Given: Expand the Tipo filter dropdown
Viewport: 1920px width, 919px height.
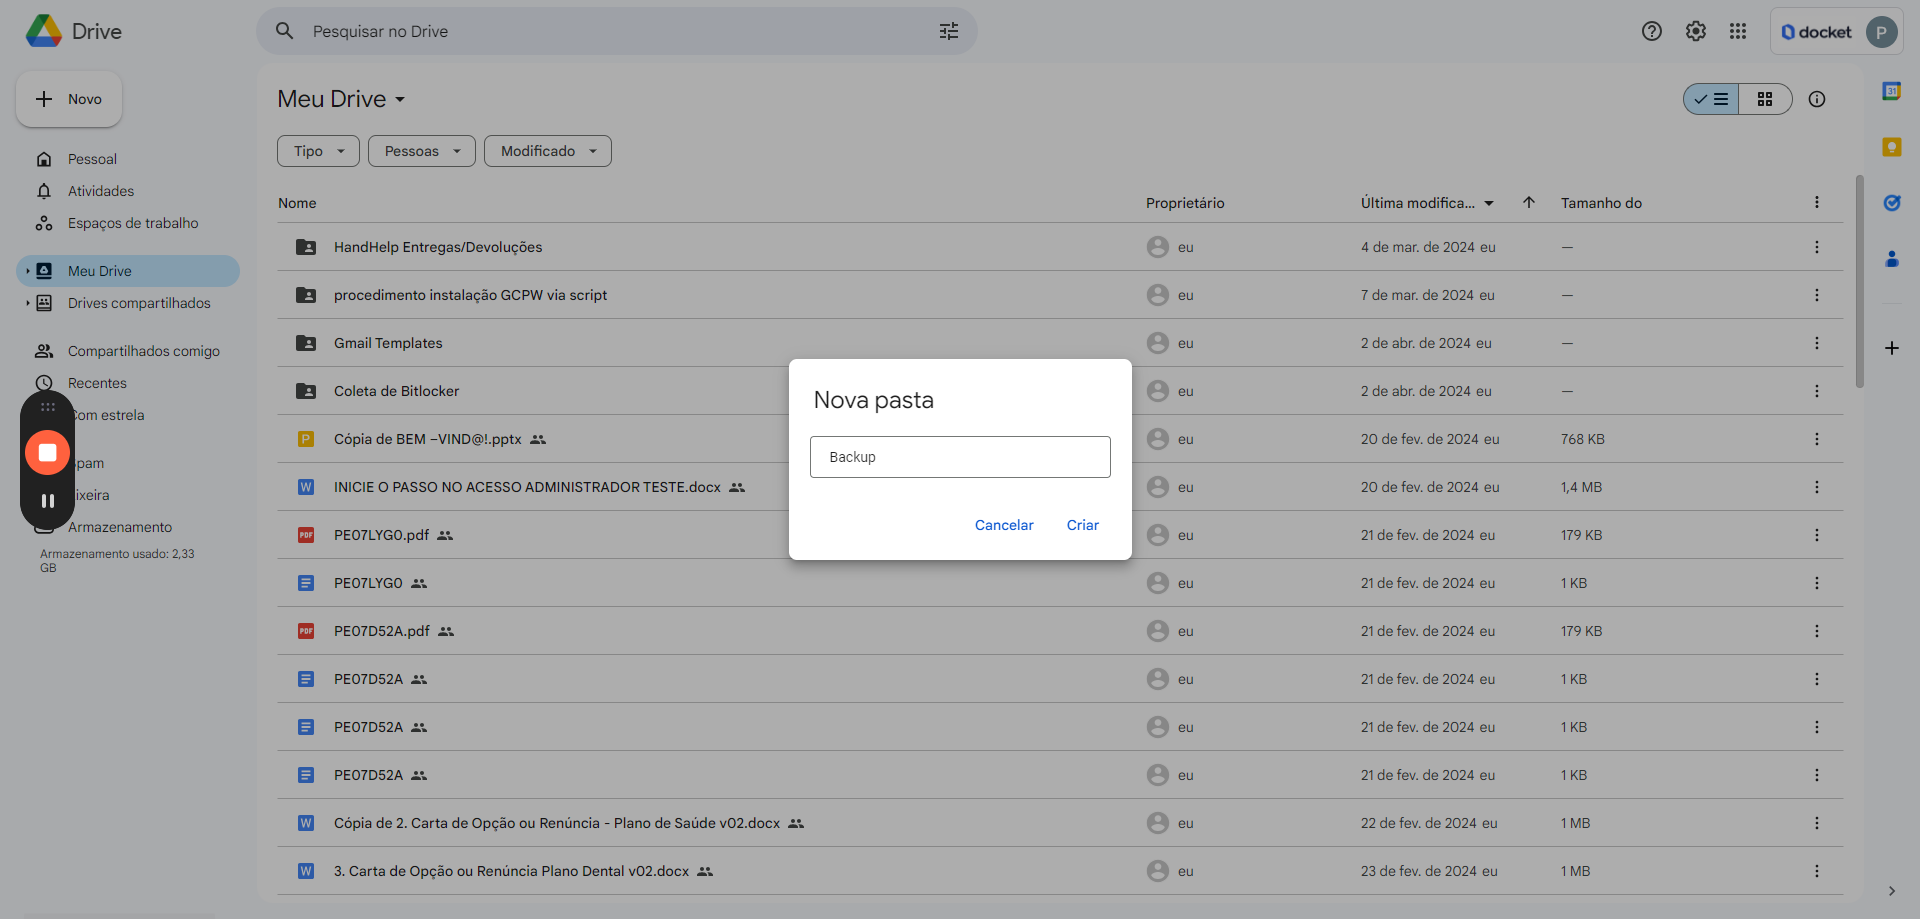Looking at the screenshot, I should click(318, 151).
